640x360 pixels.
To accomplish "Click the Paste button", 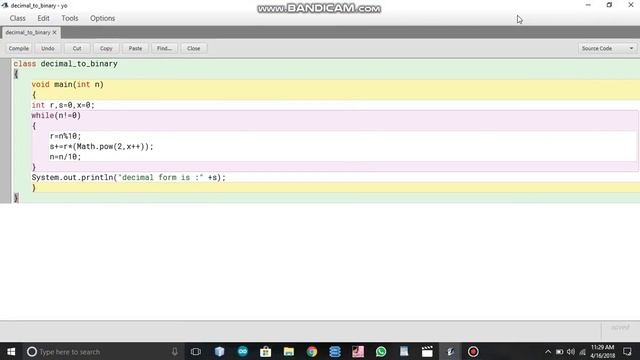I will [135, 48].
